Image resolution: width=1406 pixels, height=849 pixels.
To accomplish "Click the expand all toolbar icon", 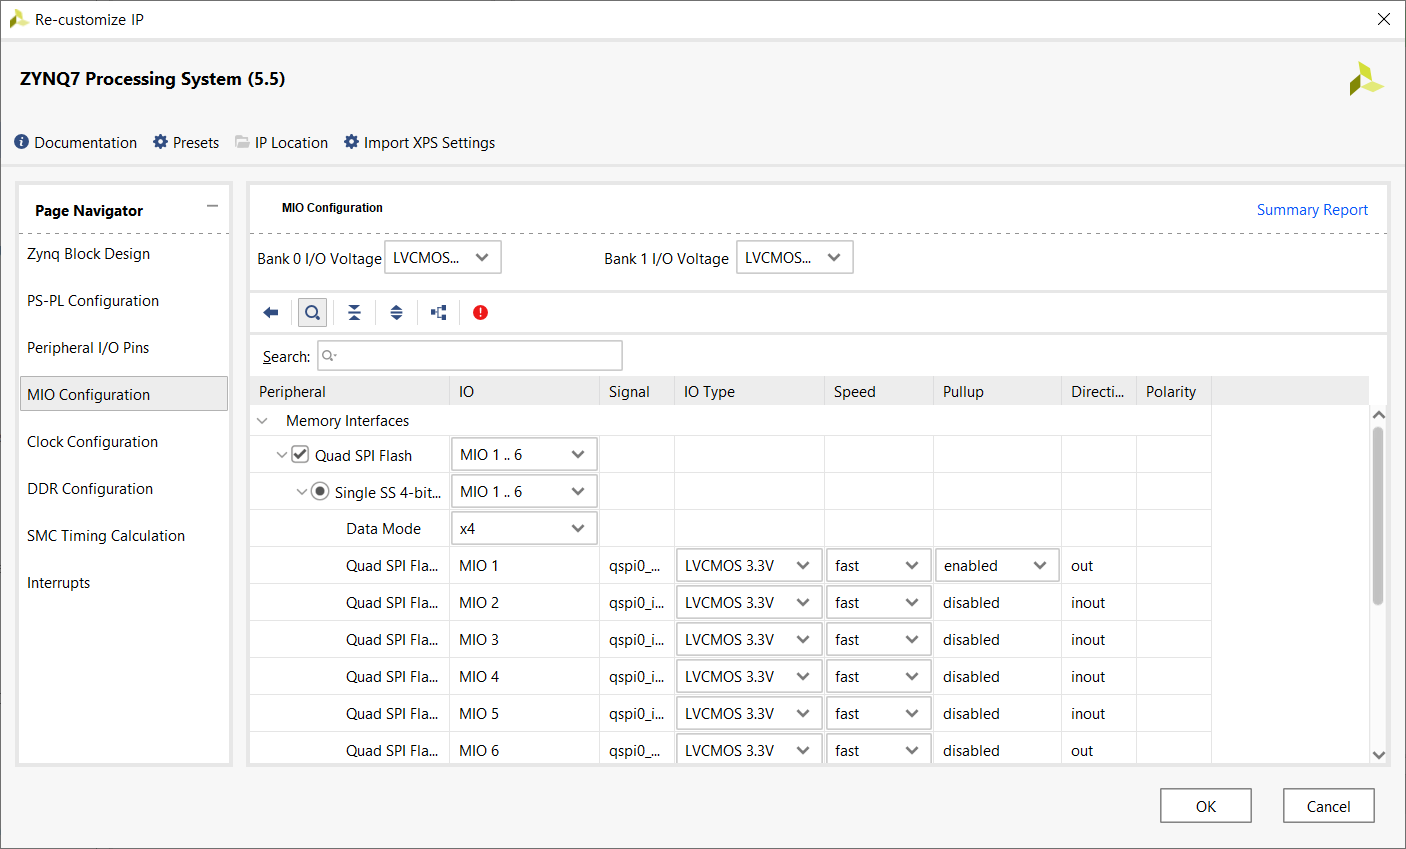I will (396, 313).
